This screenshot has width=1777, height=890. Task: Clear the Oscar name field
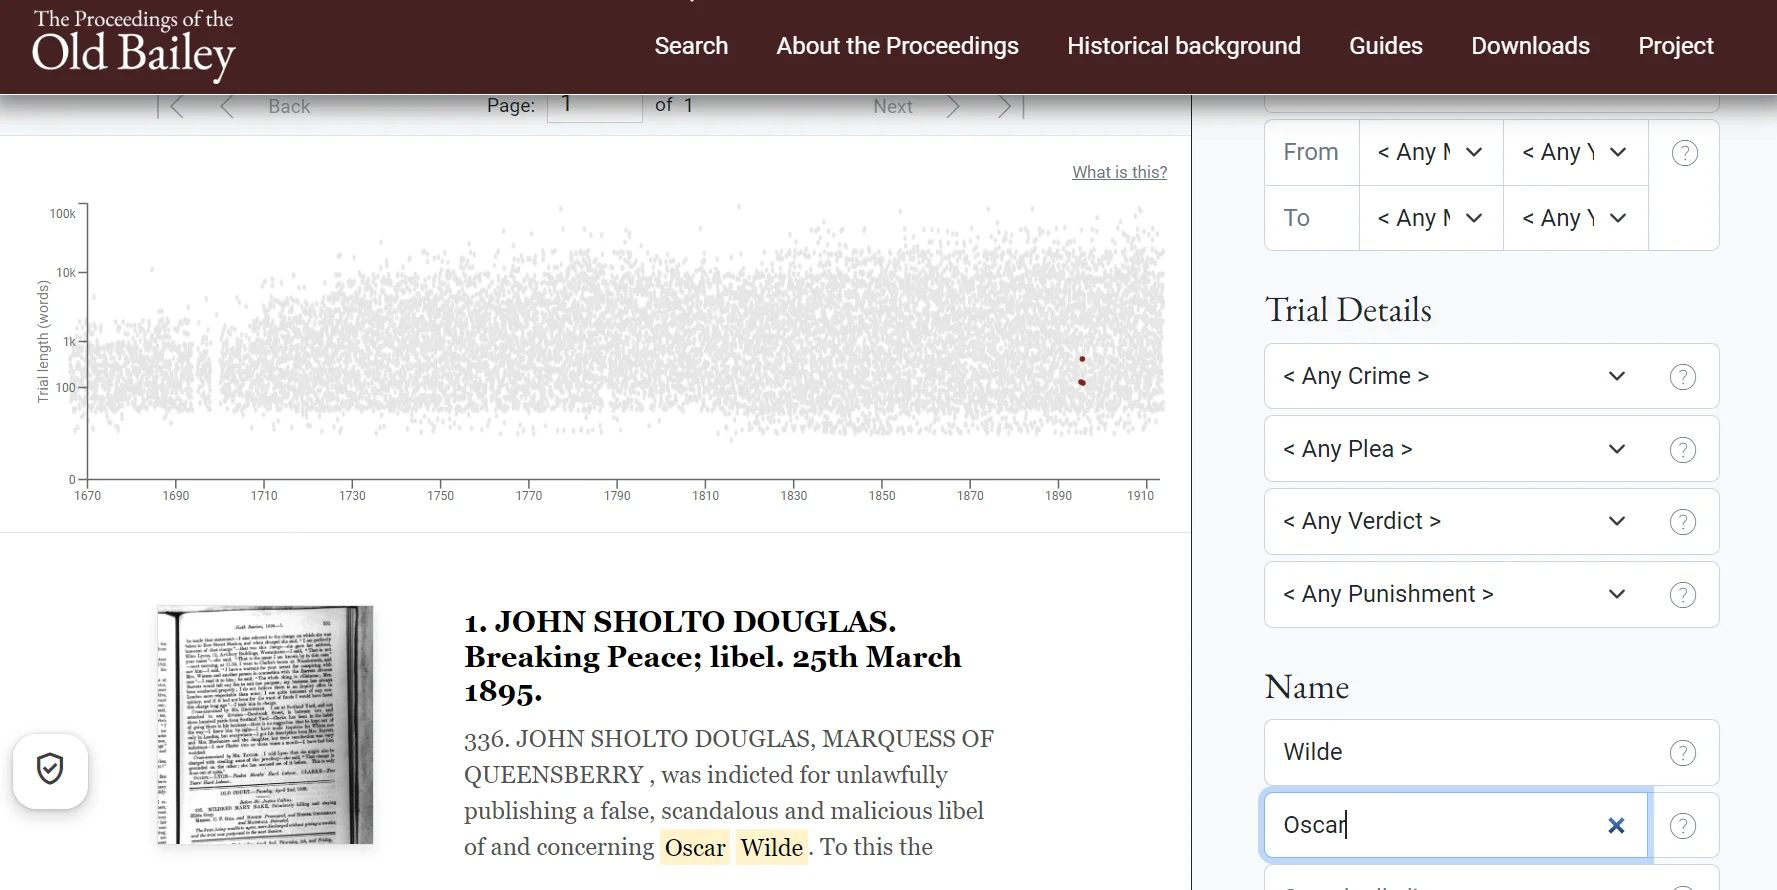click(1615, 825)
